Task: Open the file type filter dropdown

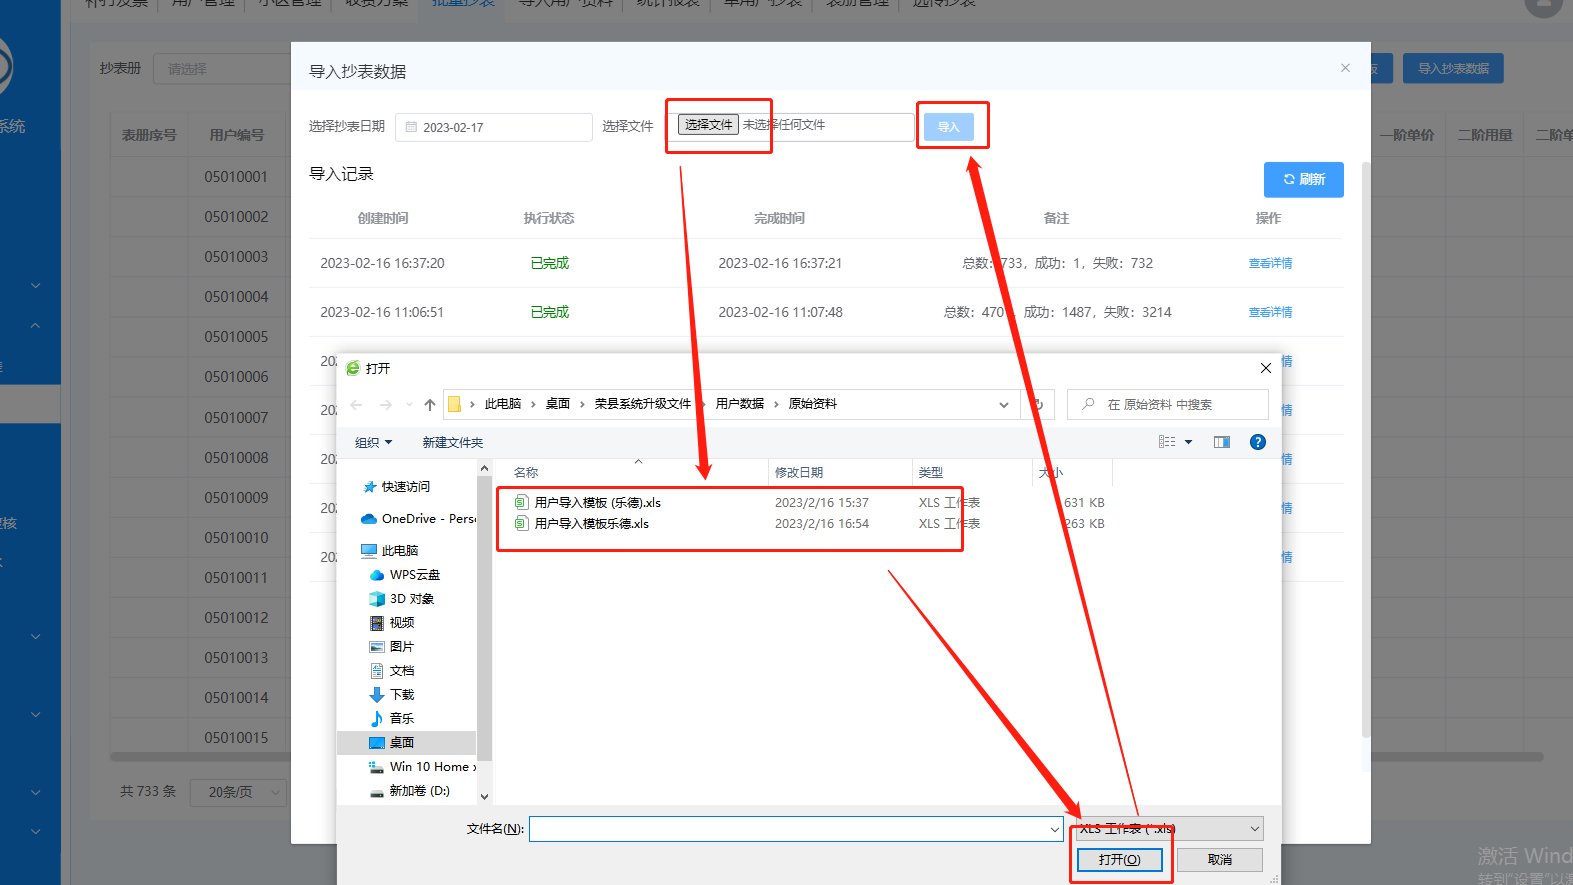Action: (1170, 829)
